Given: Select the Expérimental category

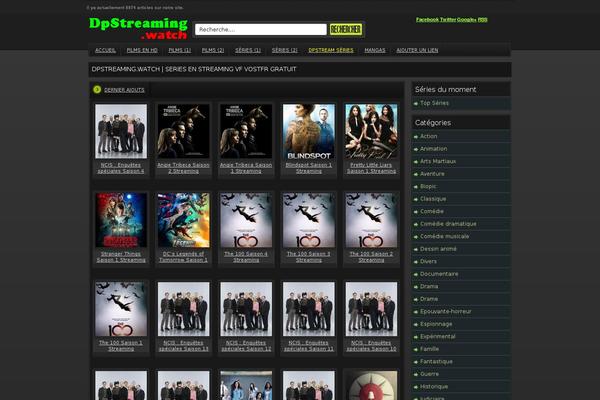Looking at the screenshot, I should [438, 336].
